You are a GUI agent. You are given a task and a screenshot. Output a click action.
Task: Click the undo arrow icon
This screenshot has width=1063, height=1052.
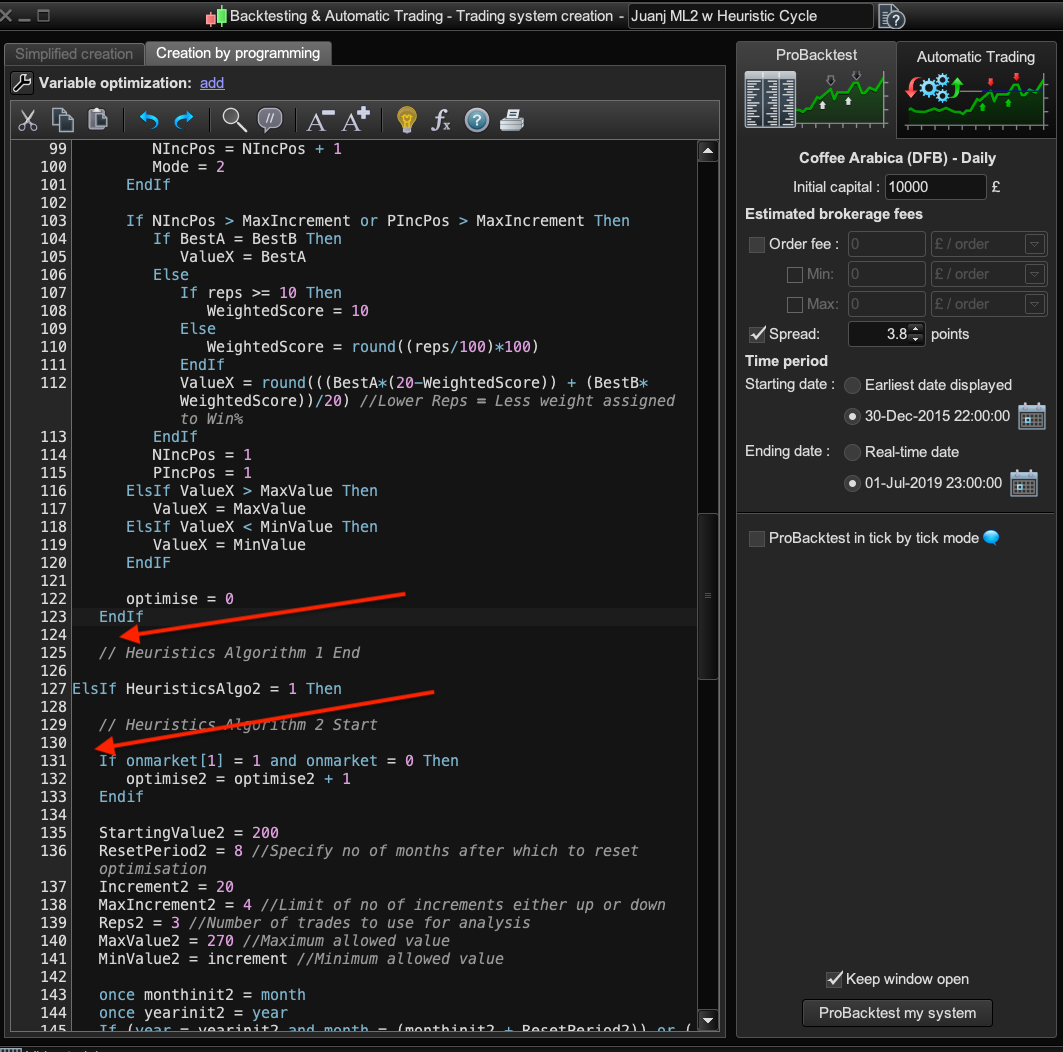point(149,121)
